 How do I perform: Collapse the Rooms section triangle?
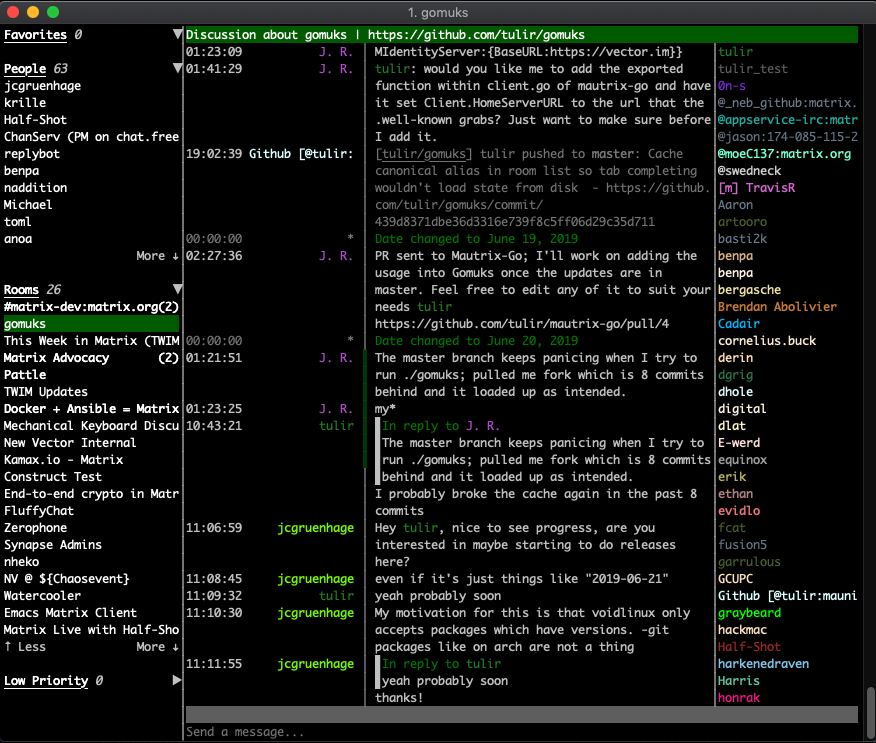tap(177, 290)
